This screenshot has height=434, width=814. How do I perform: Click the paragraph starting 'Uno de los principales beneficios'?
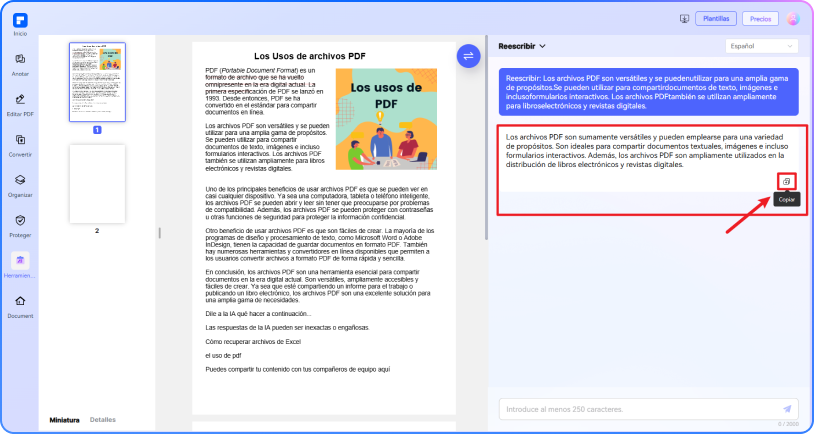[x=319, y=203]
